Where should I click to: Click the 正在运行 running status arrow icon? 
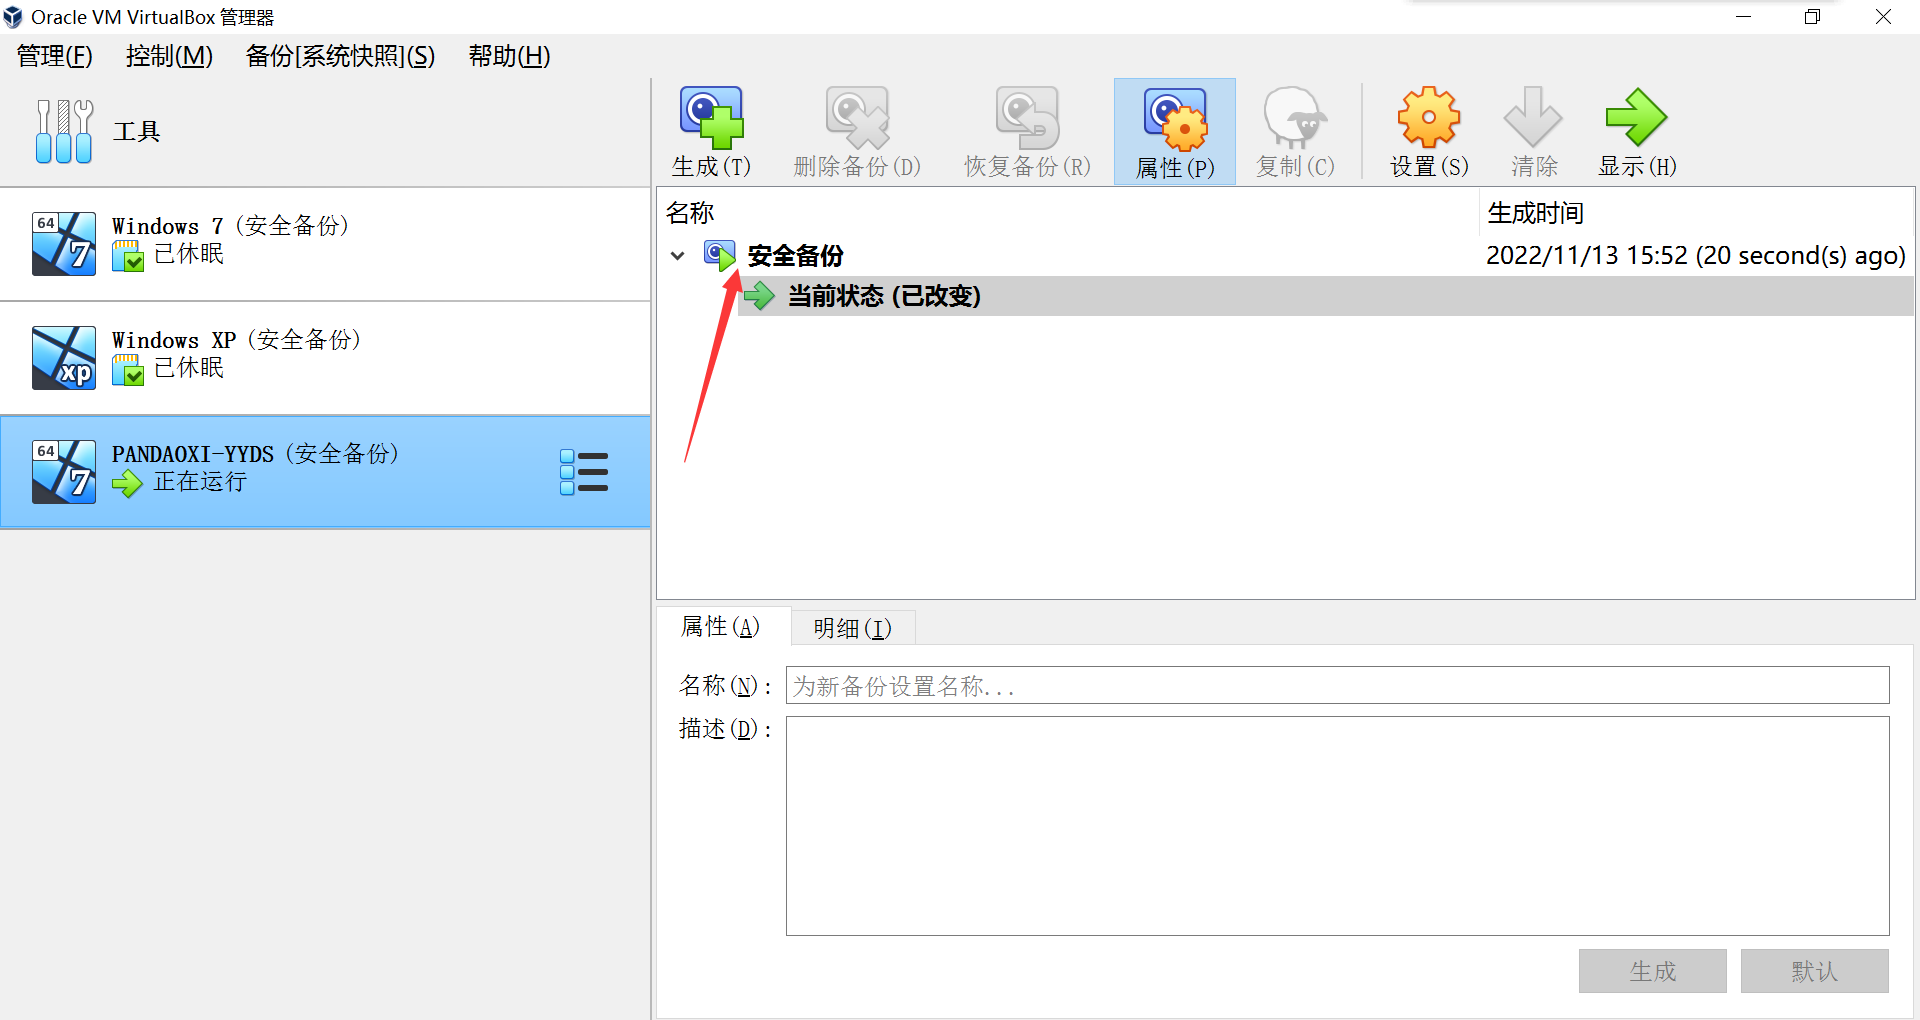pyautogui.click(x=127, y=484)
